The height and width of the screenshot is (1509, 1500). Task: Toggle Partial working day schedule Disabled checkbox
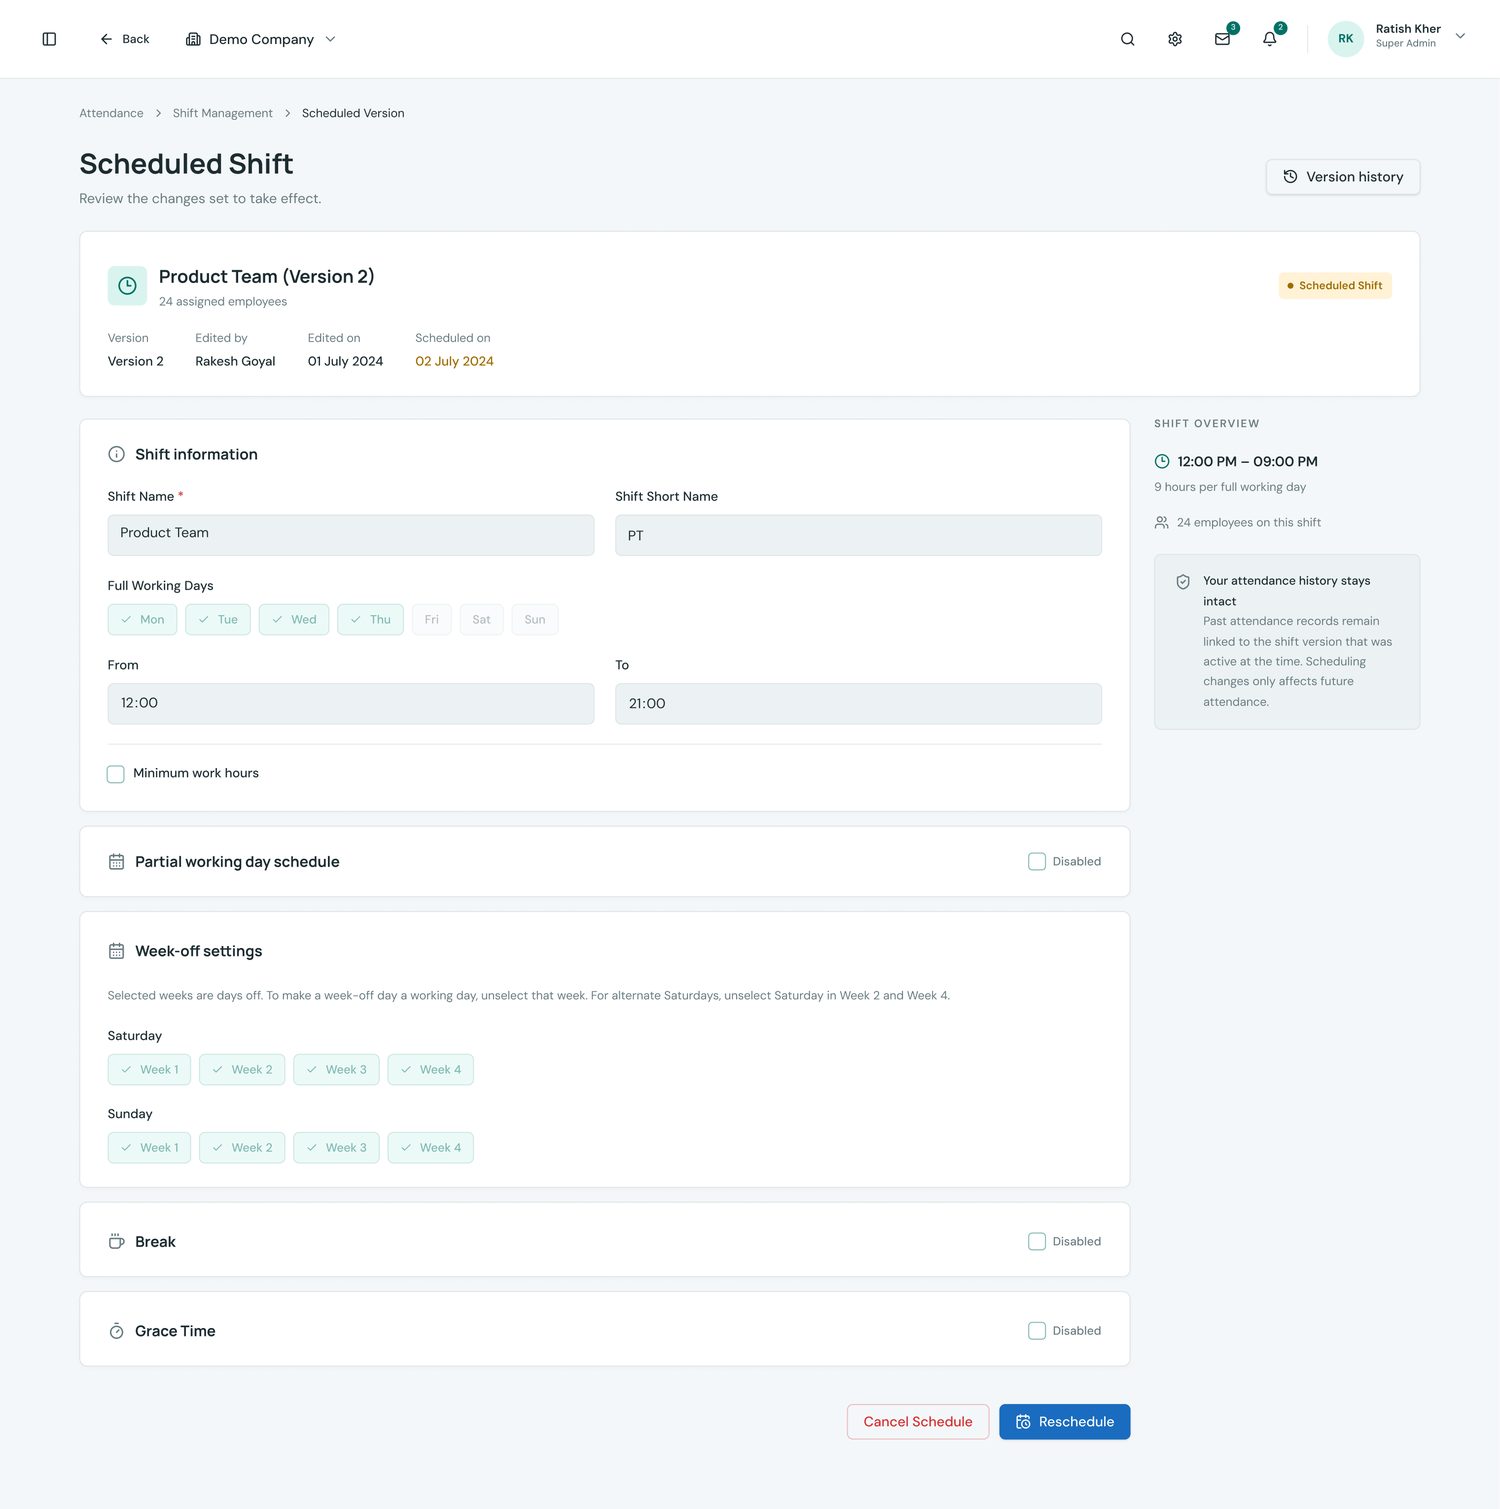(1037, 861)
